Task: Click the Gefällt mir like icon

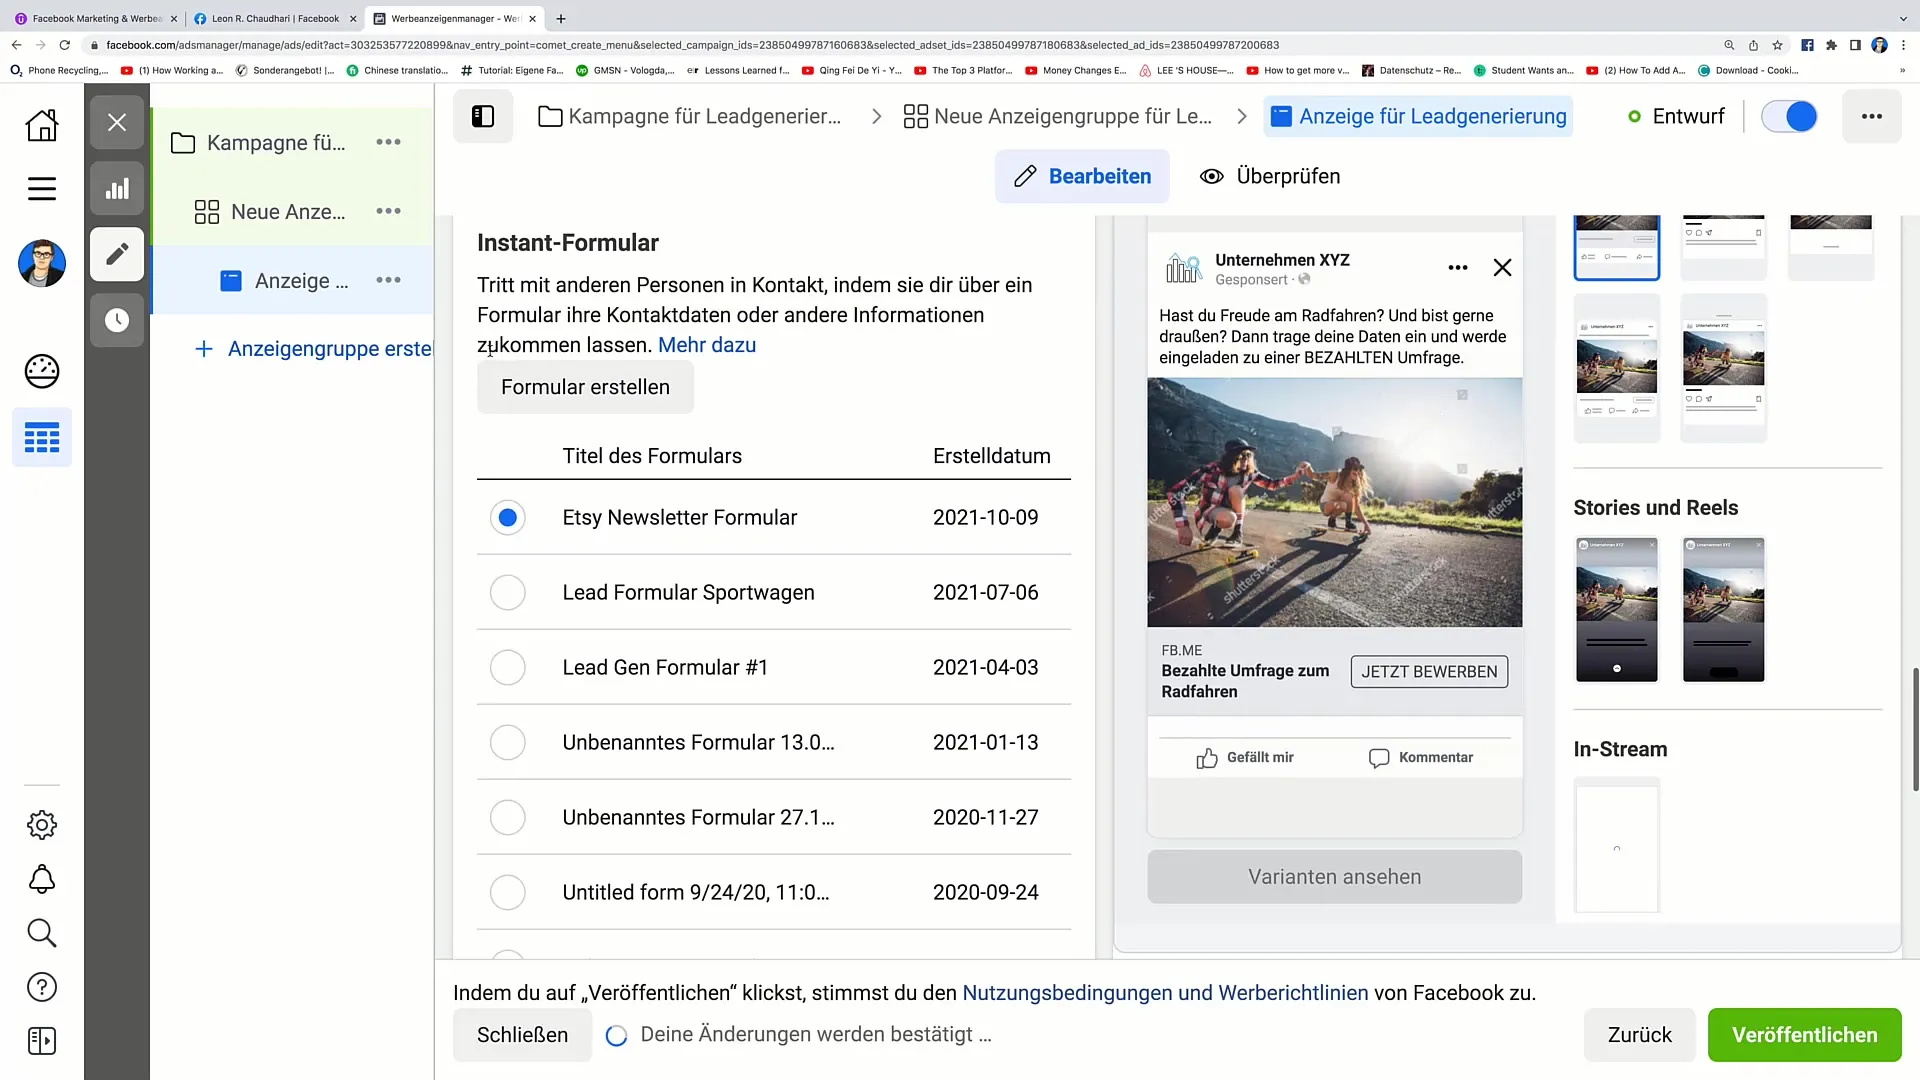Action: click(1207, 758)
